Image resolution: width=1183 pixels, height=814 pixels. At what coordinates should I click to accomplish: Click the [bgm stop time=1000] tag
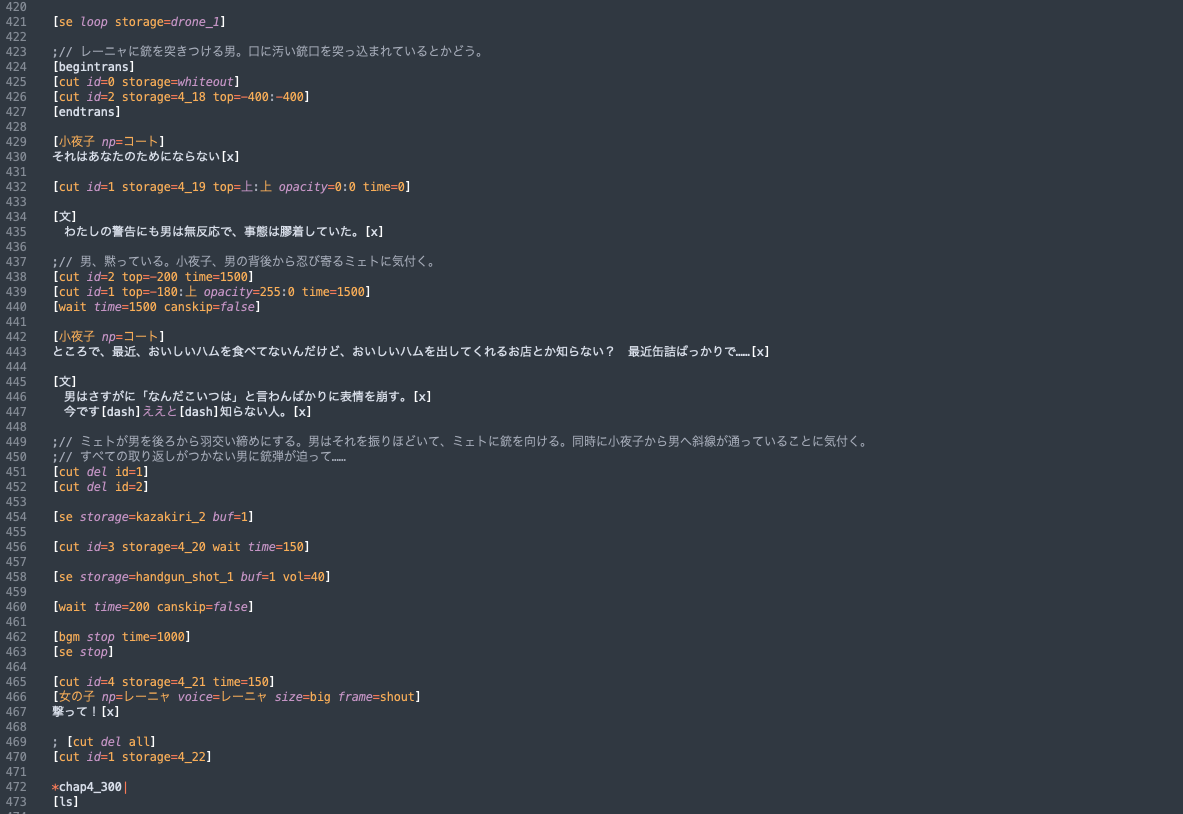pos(121,637)
